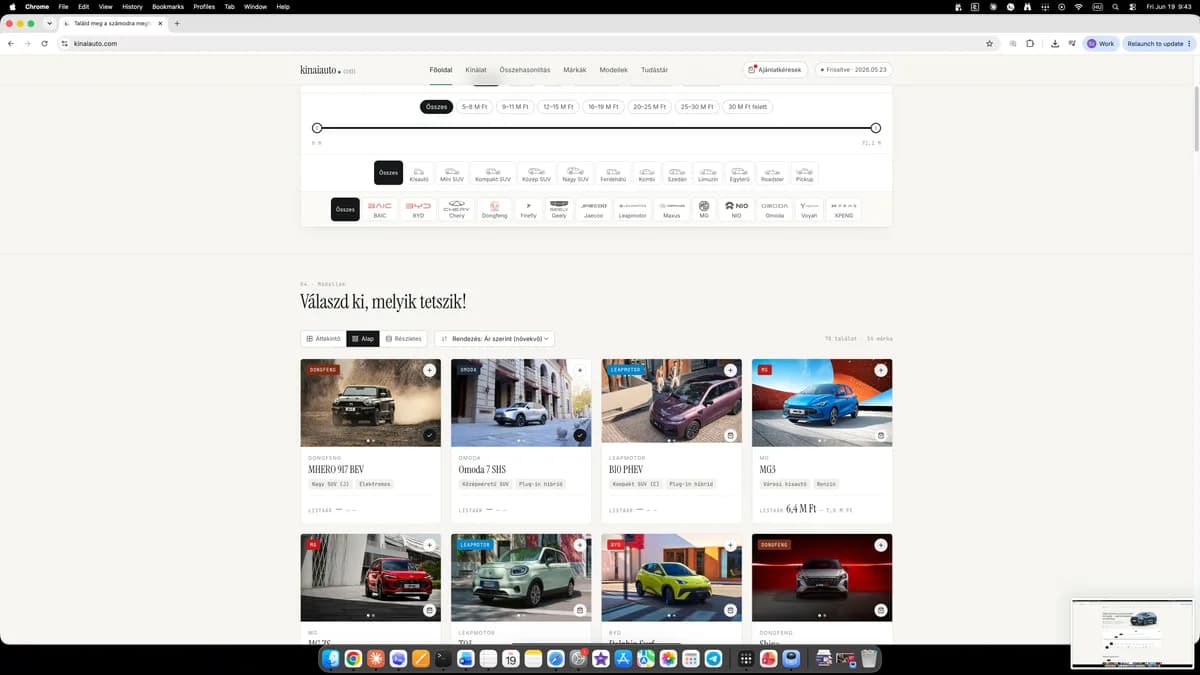Open Chrome Bookmarks menu in menu bar
Image resolution: width=1200 pixels, height=675 pixels.
(168, 6)
